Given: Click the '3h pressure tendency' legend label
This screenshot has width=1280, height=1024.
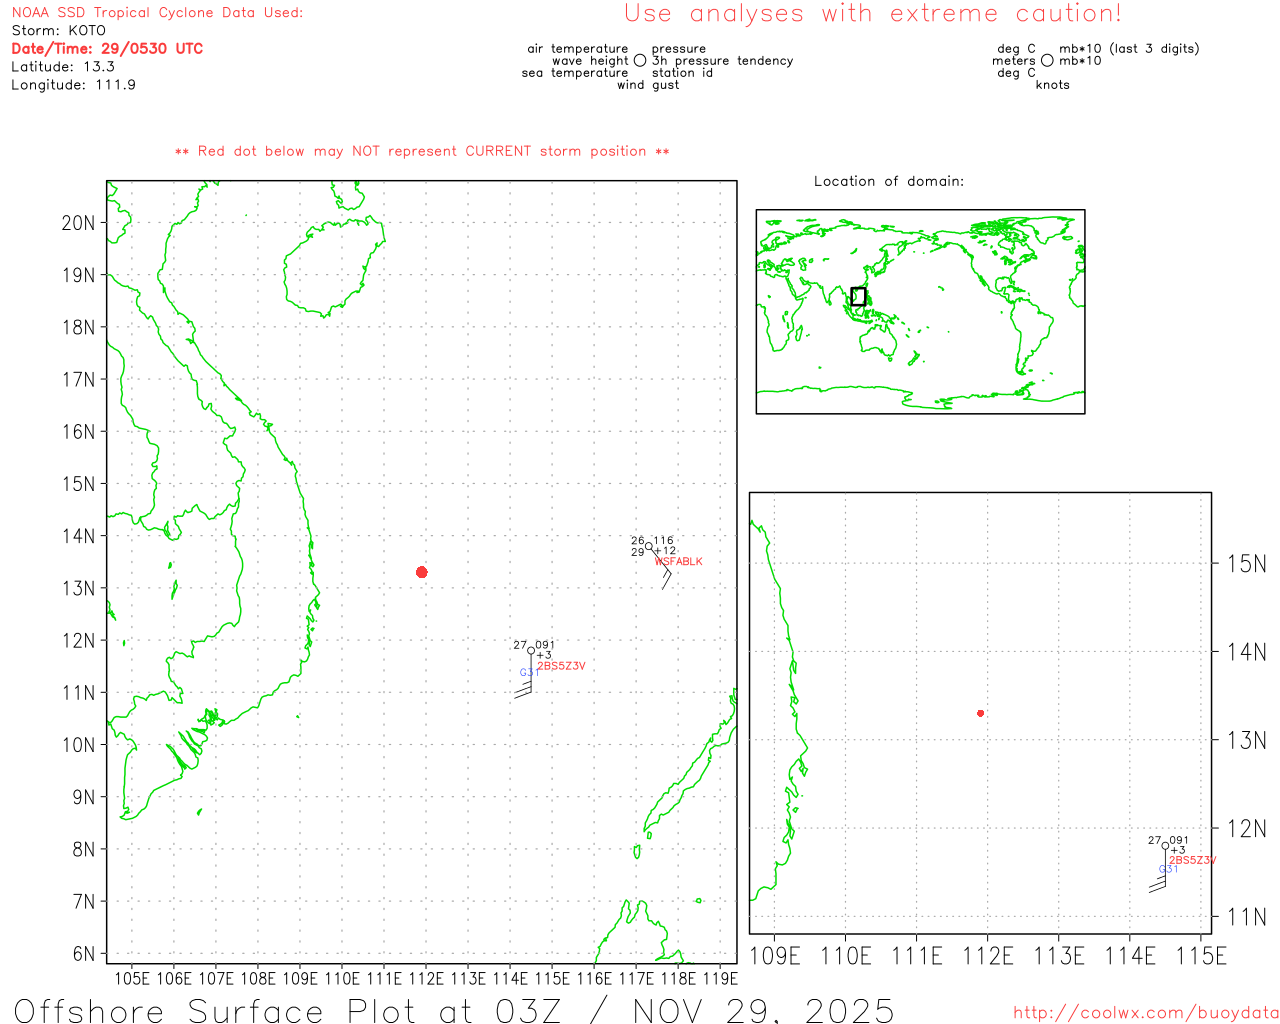Looking at the screenshot, I should click(723, 61).
